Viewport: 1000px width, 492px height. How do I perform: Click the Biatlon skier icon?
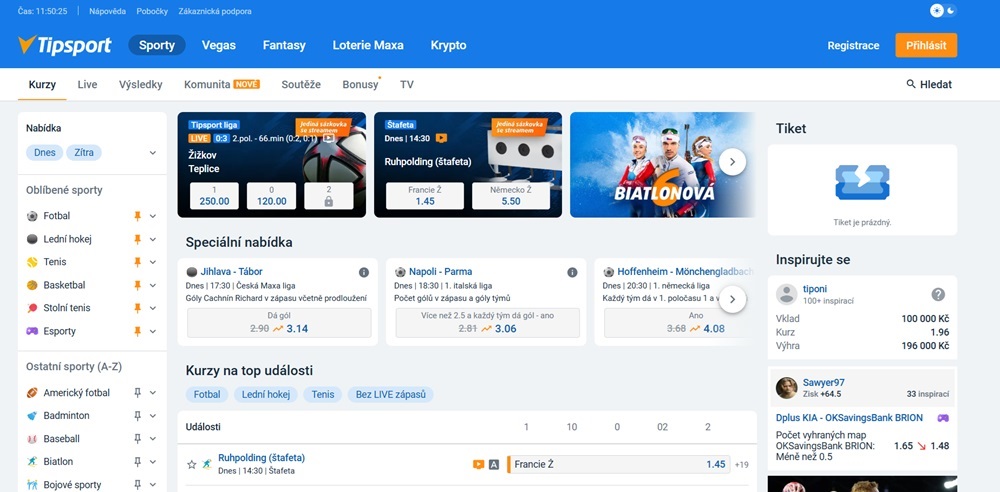click(x=32, y=461)
